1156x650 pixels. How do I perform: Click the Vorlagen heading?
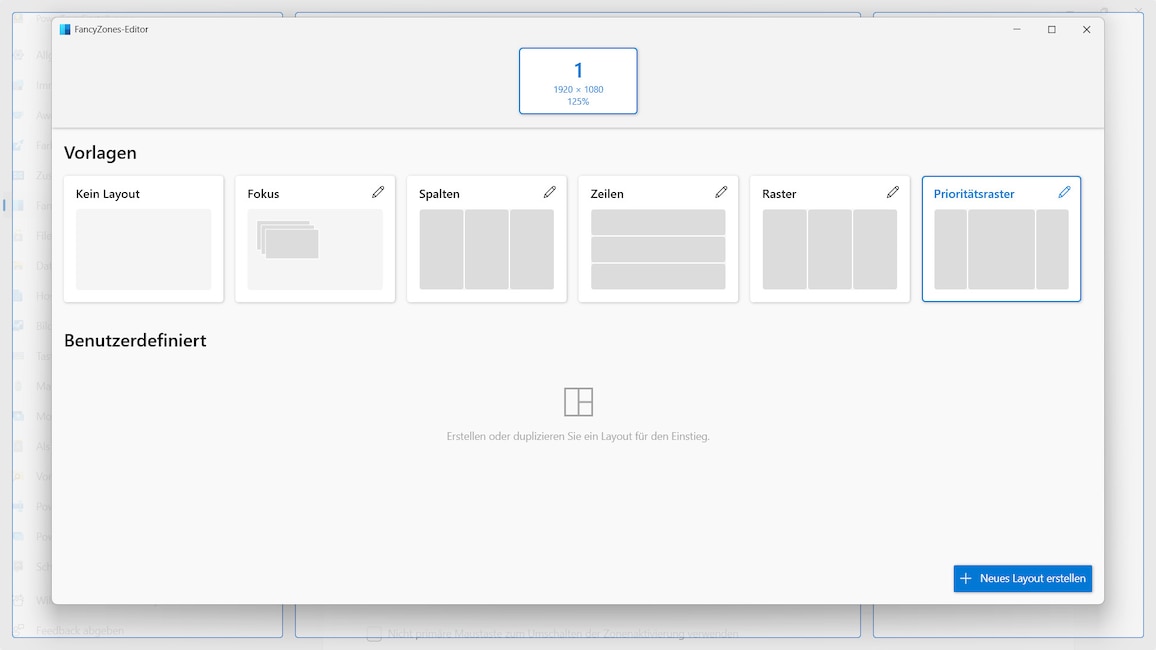pos(100,153)
